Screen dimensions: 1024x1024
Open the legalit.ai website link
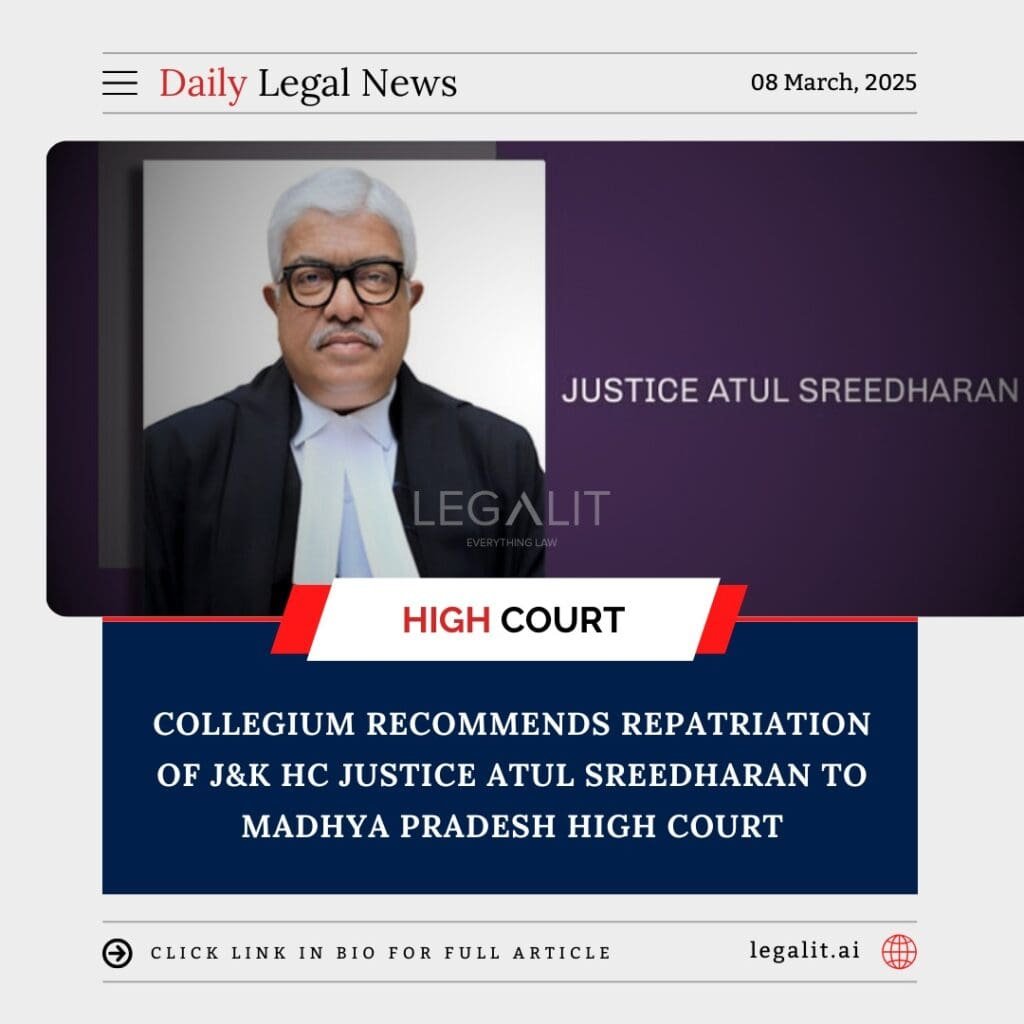point(805,950)
